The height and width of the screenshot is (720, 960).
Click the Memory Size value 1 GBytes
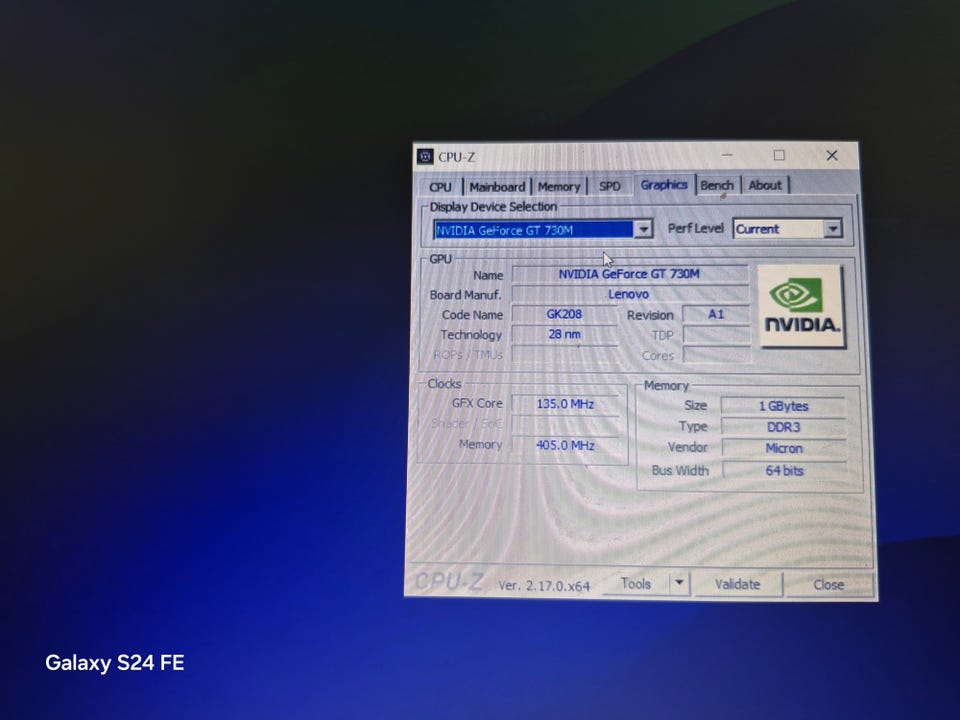point(784,406)
